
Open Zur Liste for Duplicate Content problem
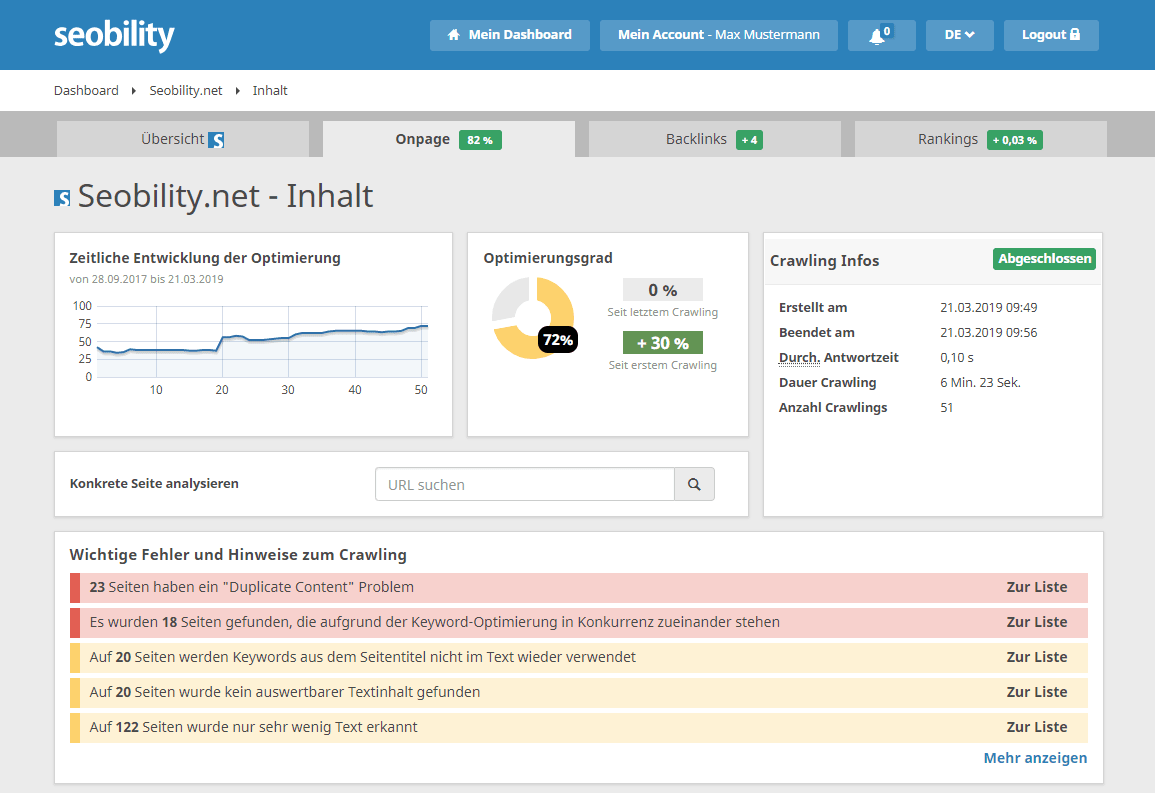[x=1036, y=587]
